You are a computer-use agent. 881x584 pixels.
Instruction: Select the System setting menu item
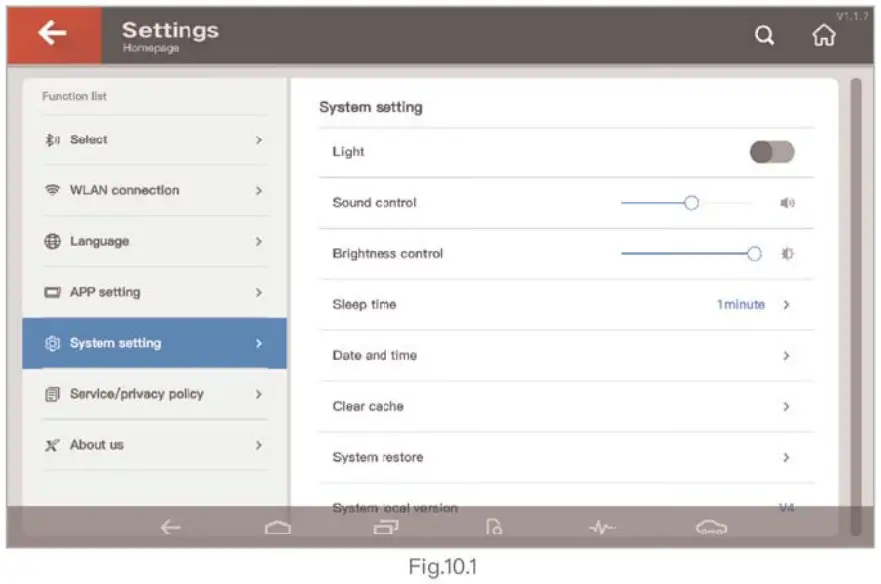155,343
